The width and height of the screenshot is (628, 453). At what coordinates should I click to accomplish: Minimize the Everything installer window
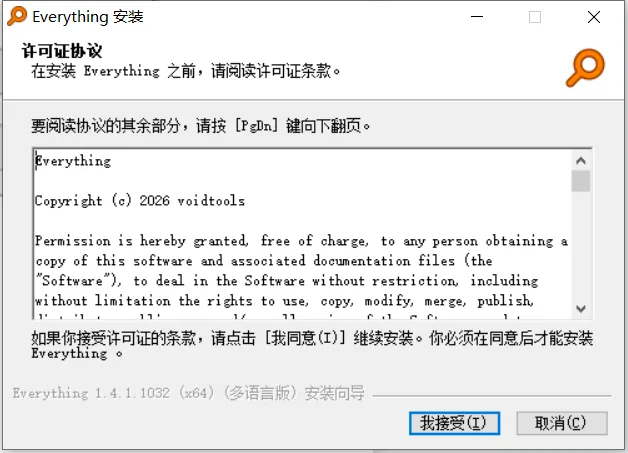(x=477, y=17)
